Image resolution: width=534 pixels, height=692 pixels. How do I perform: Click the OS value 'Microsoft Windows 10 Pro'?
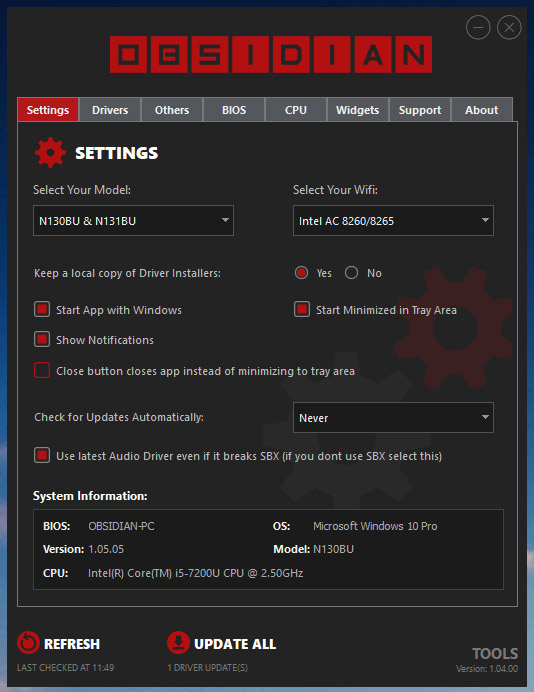(375, 526)
